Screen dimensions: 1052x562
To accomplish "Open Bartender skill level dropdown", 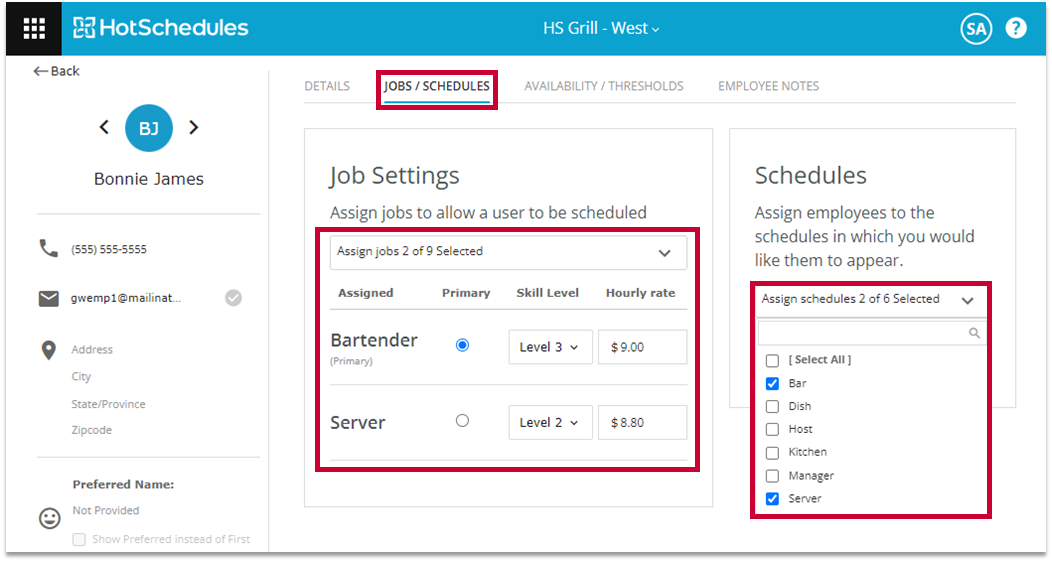I will click(x=550, y=347).
